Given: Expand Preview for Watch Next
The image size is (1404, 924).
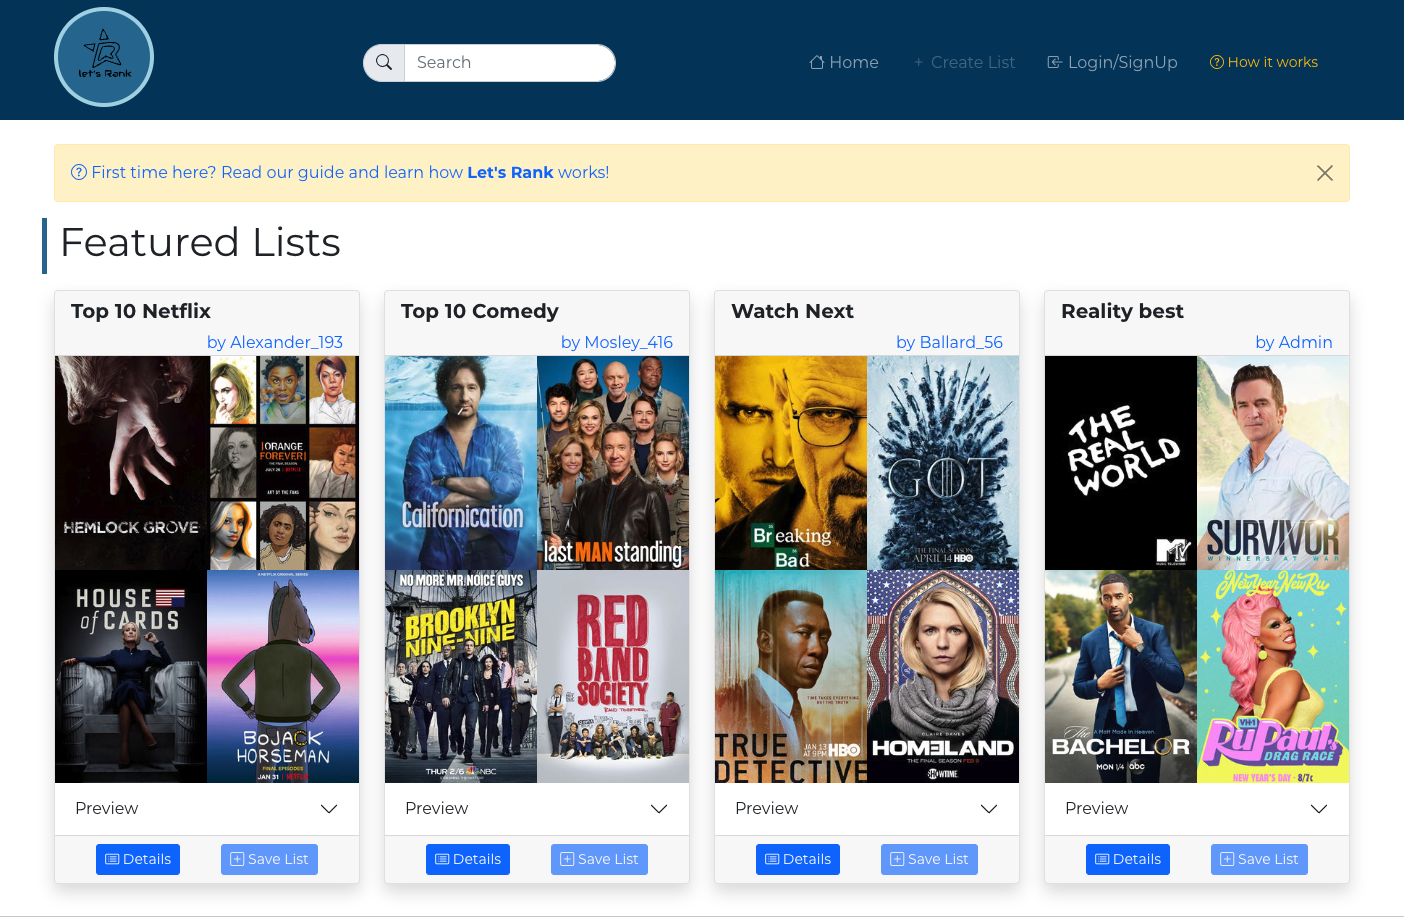Looking at the screenshot, I should pos(867,808).
